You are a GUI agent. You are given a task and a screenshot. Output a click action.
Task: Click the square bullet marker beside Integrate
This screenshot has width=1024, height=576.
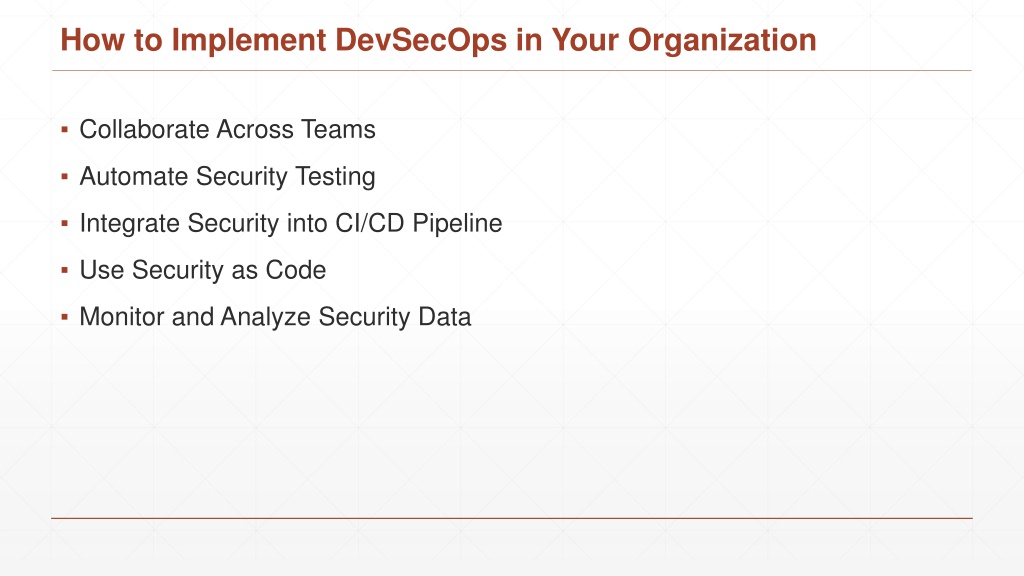click(x=65, y=223)
